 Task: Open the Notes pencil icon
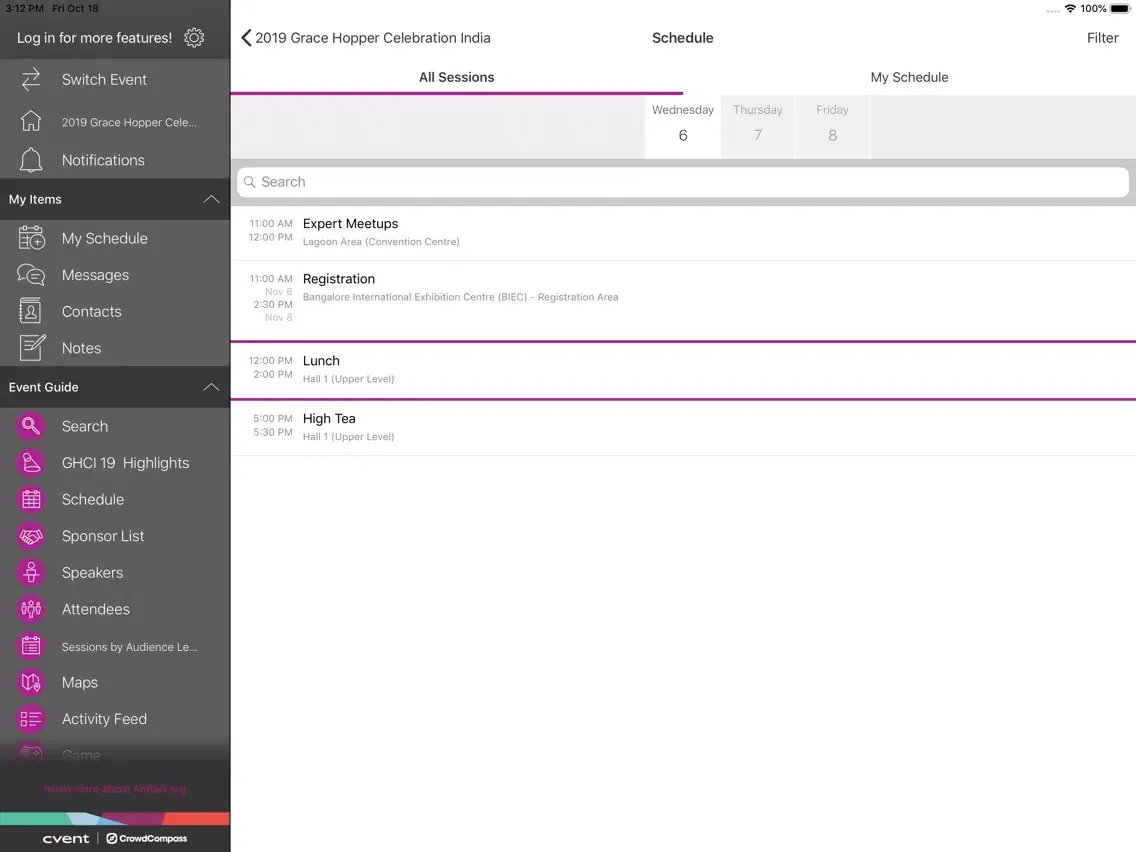[32, 348]
